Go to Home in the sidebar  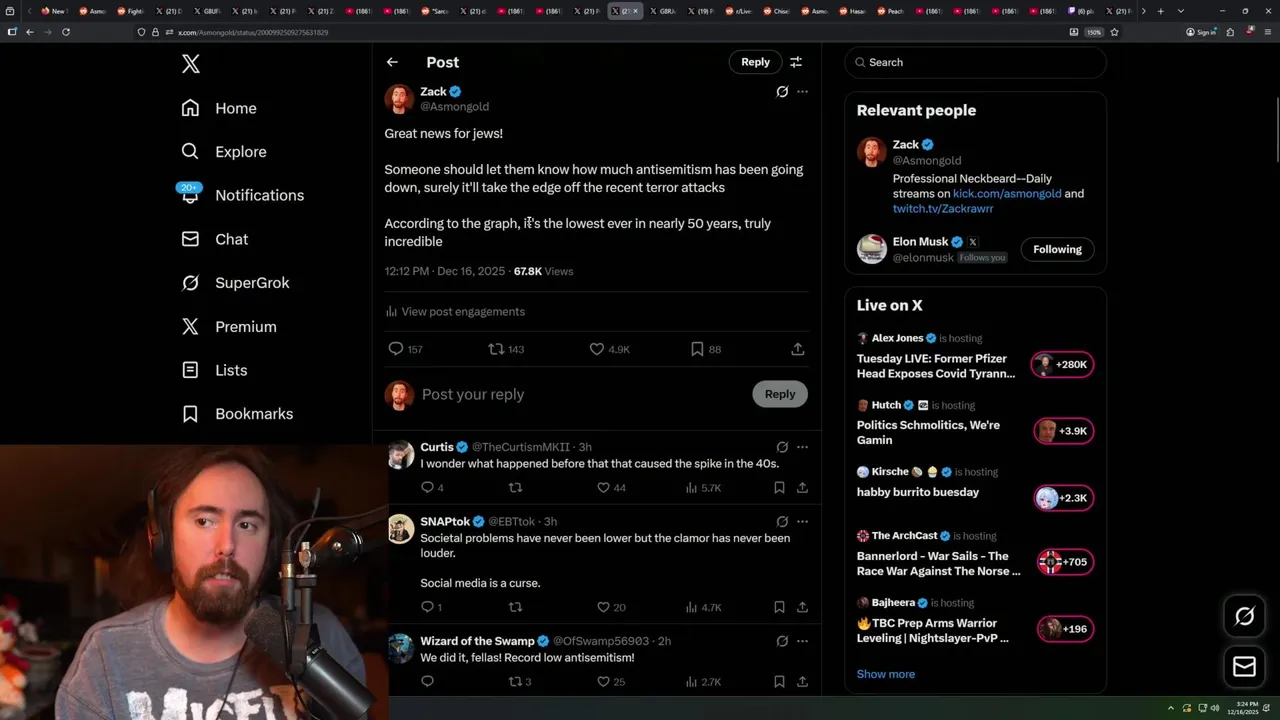tap(220, 108)
